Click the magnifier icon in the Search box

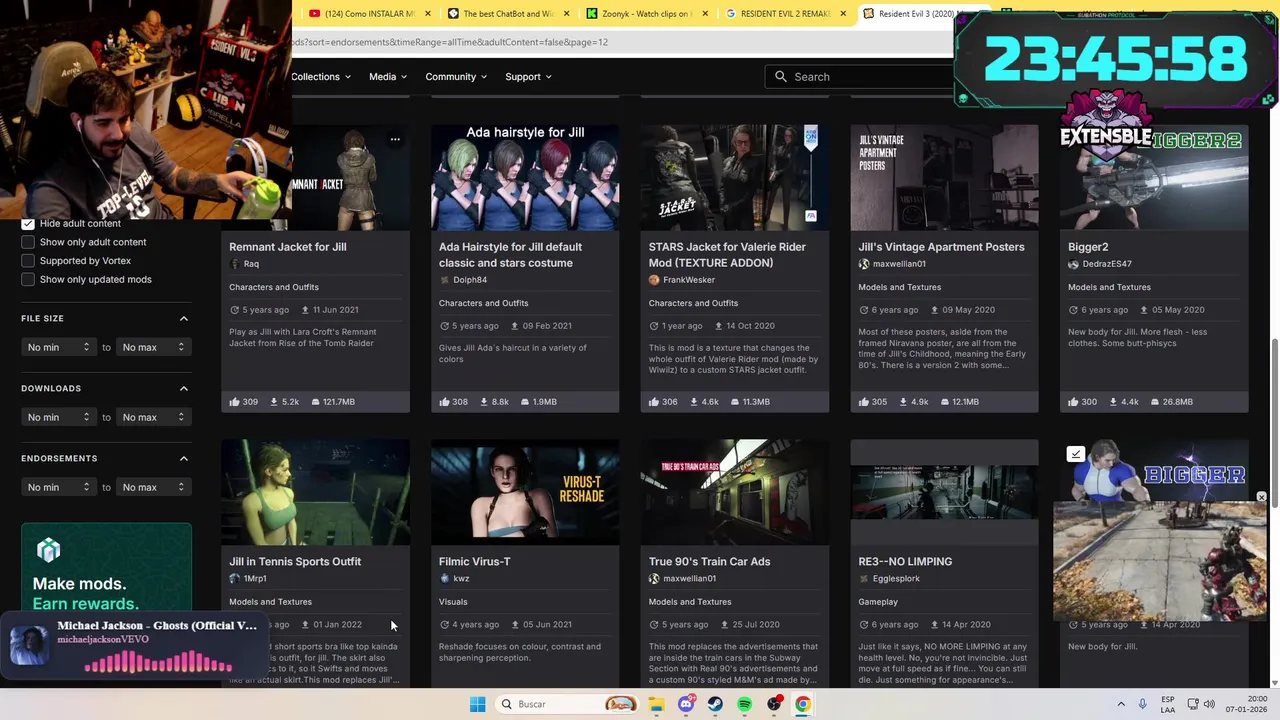[781, 77]
